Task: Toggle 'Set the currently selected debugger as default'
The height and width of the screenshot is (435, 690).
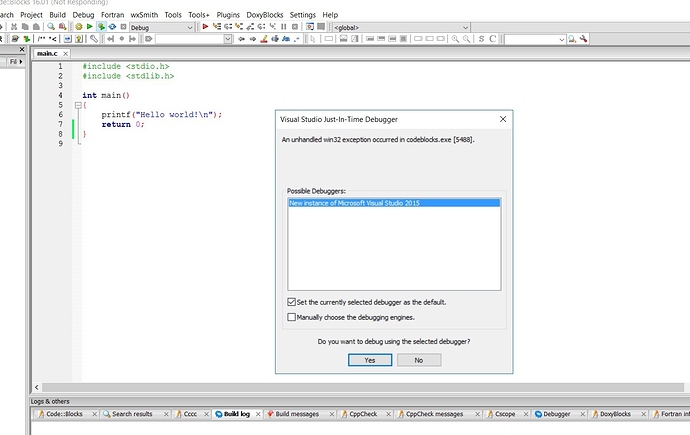Action: pyautogui.click(x=291, y=302)
